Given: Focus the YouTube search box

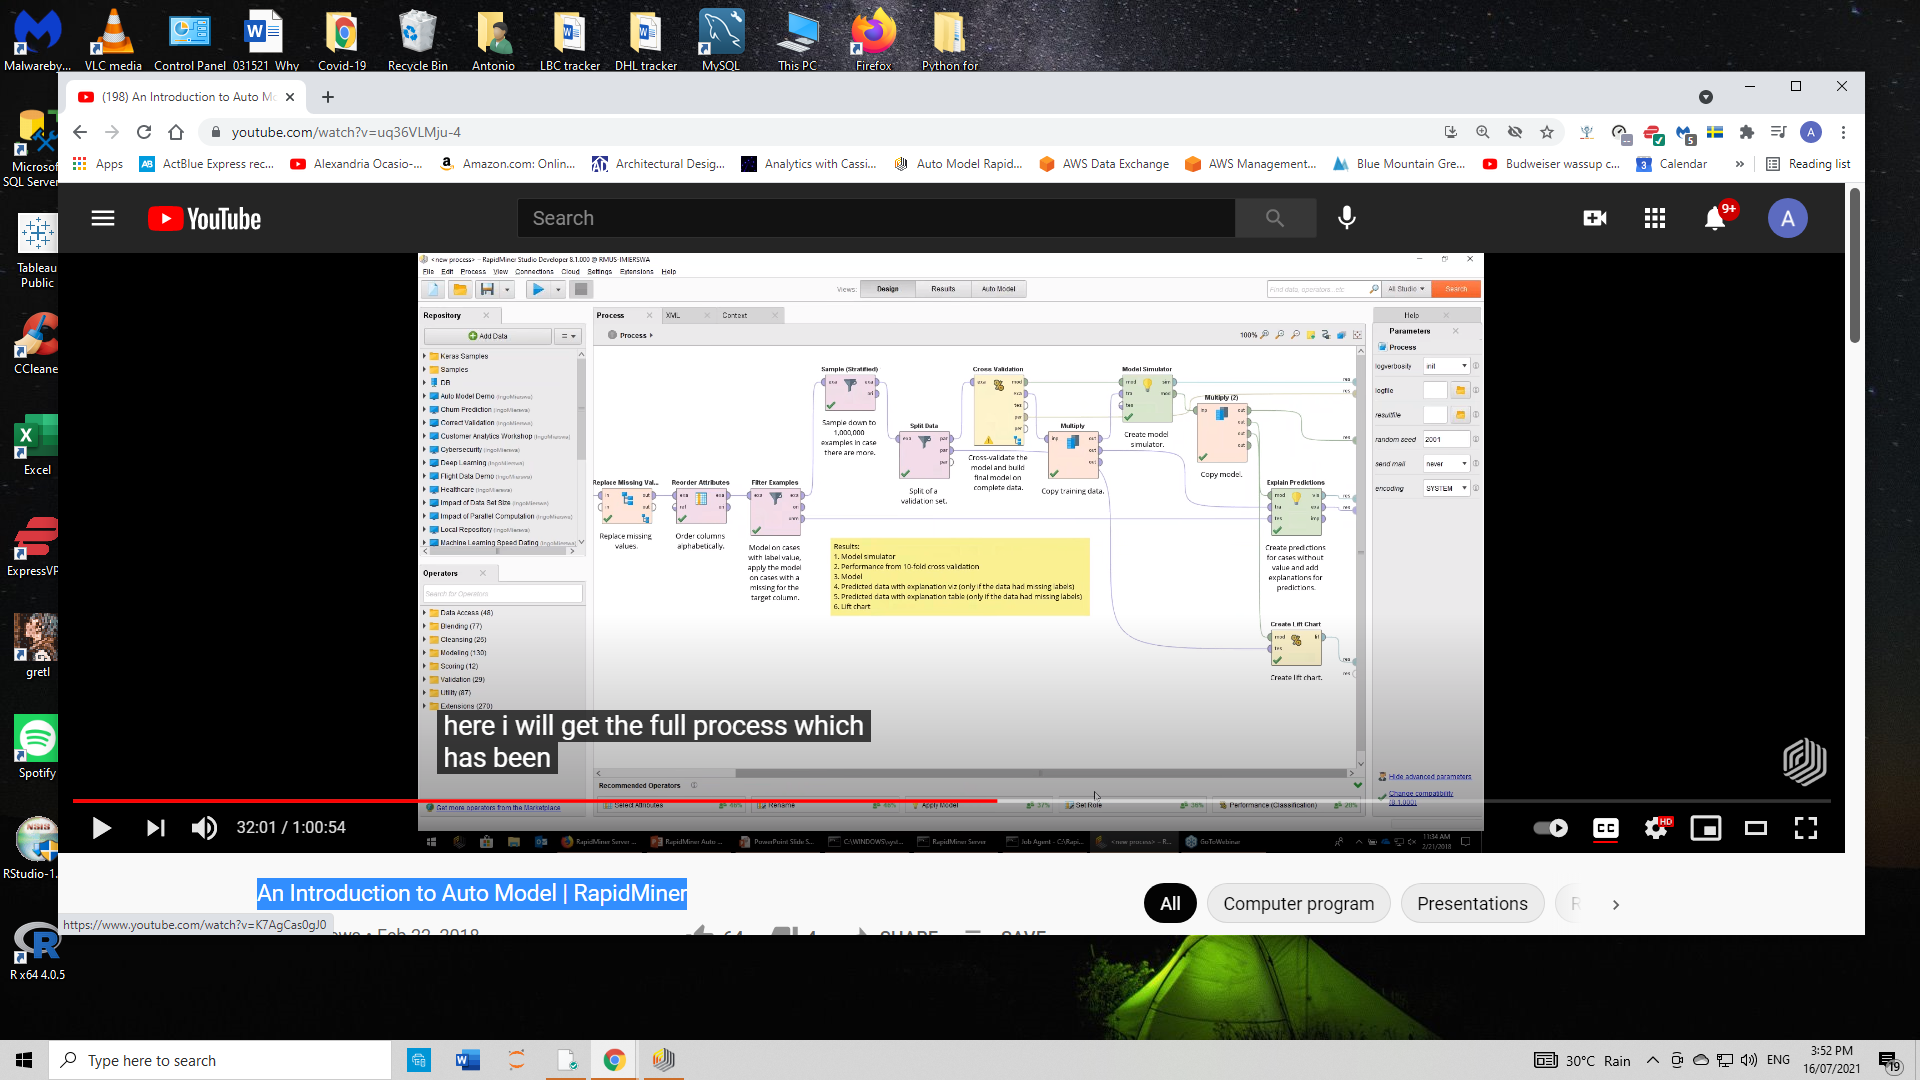Looking at the screenshot, I should click(876, 218).
